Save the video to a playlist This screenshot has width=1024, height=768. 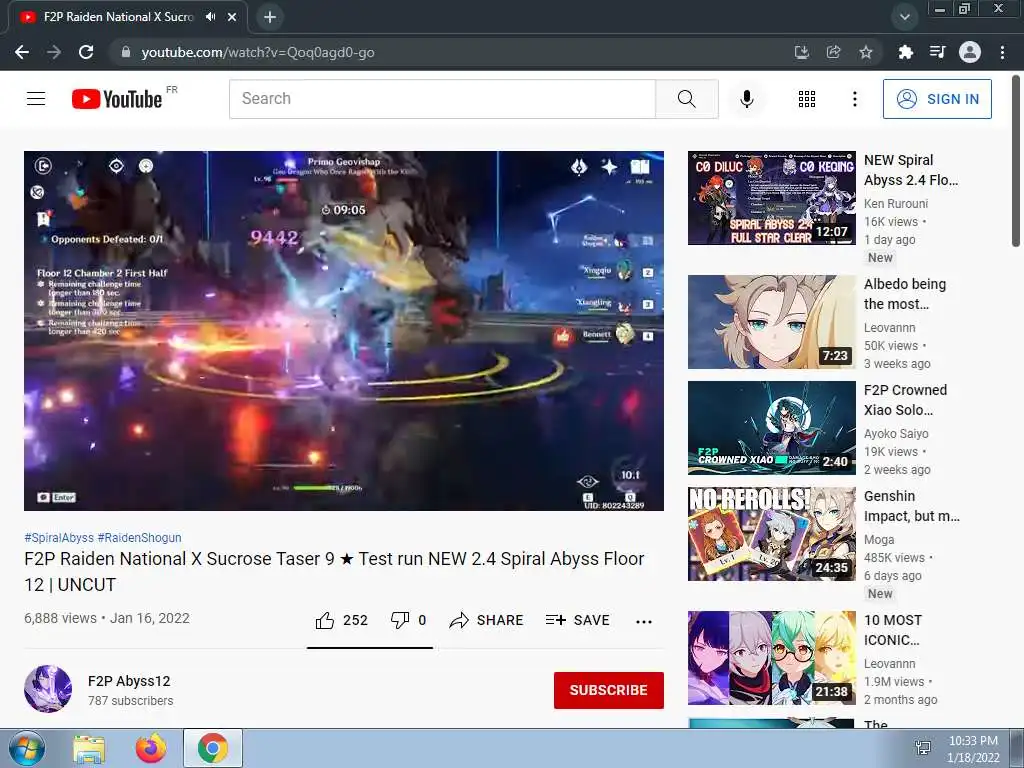(x=577, y=620)
